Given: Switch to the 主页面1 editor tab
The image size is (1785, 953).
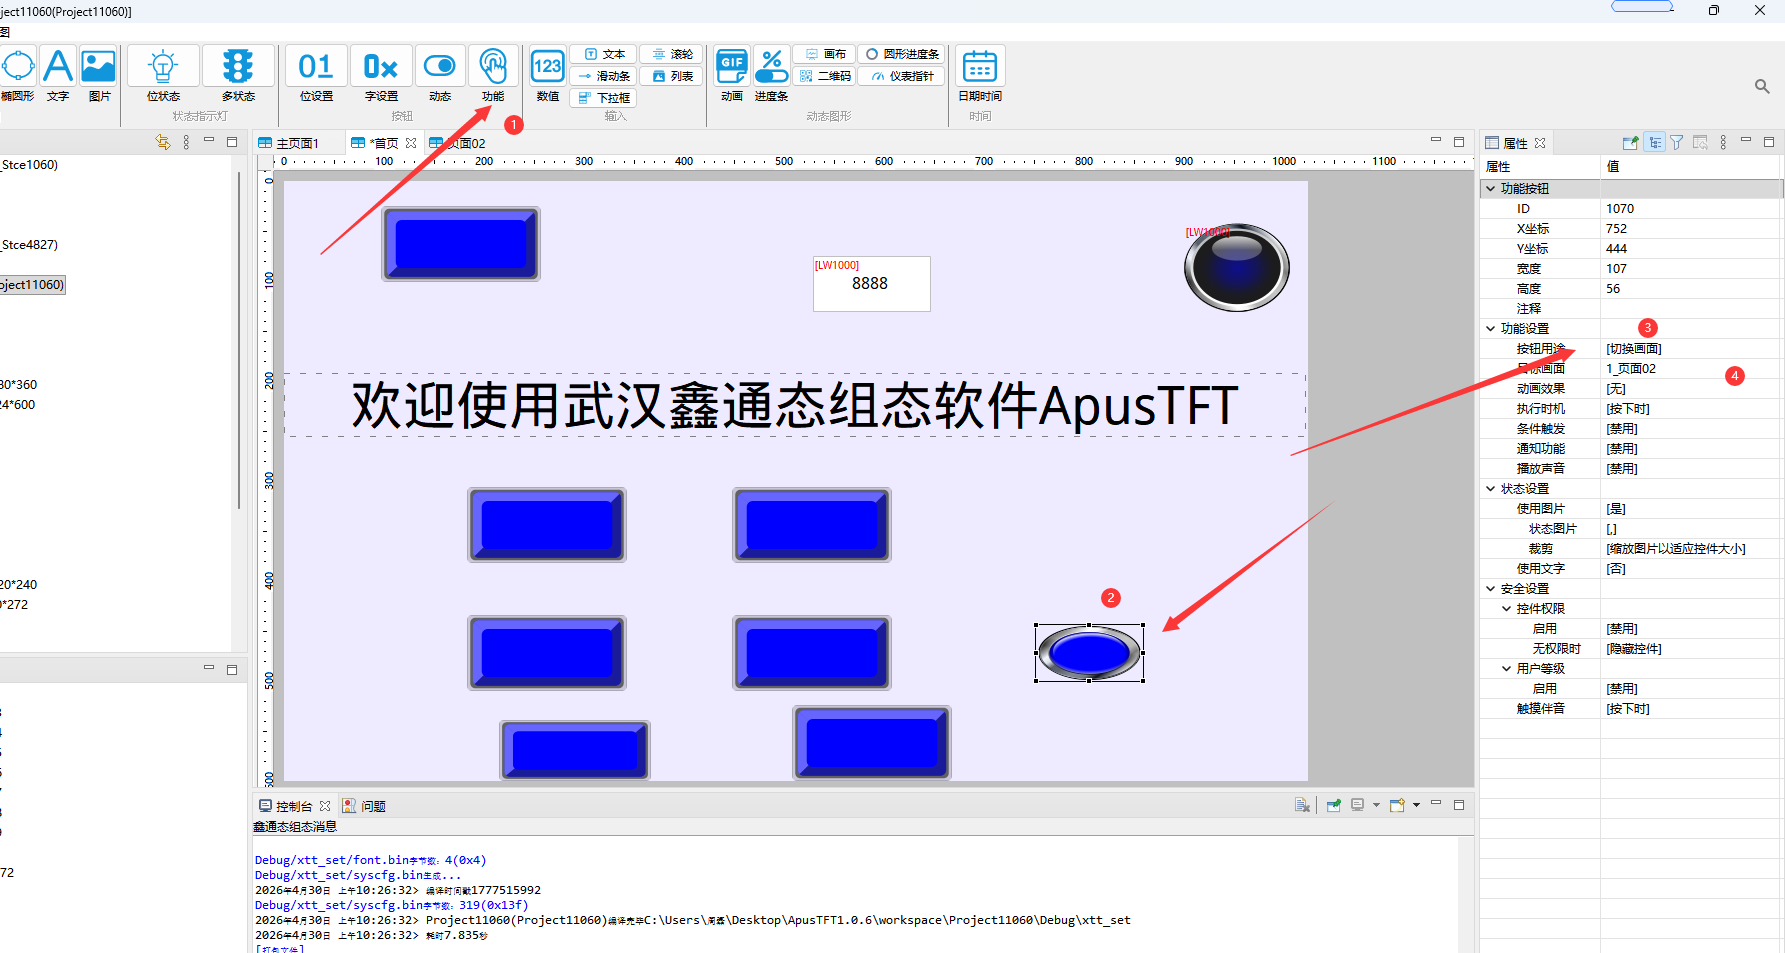Looking at the screenshot, I should pyautogui.click(x=288, y=143).
